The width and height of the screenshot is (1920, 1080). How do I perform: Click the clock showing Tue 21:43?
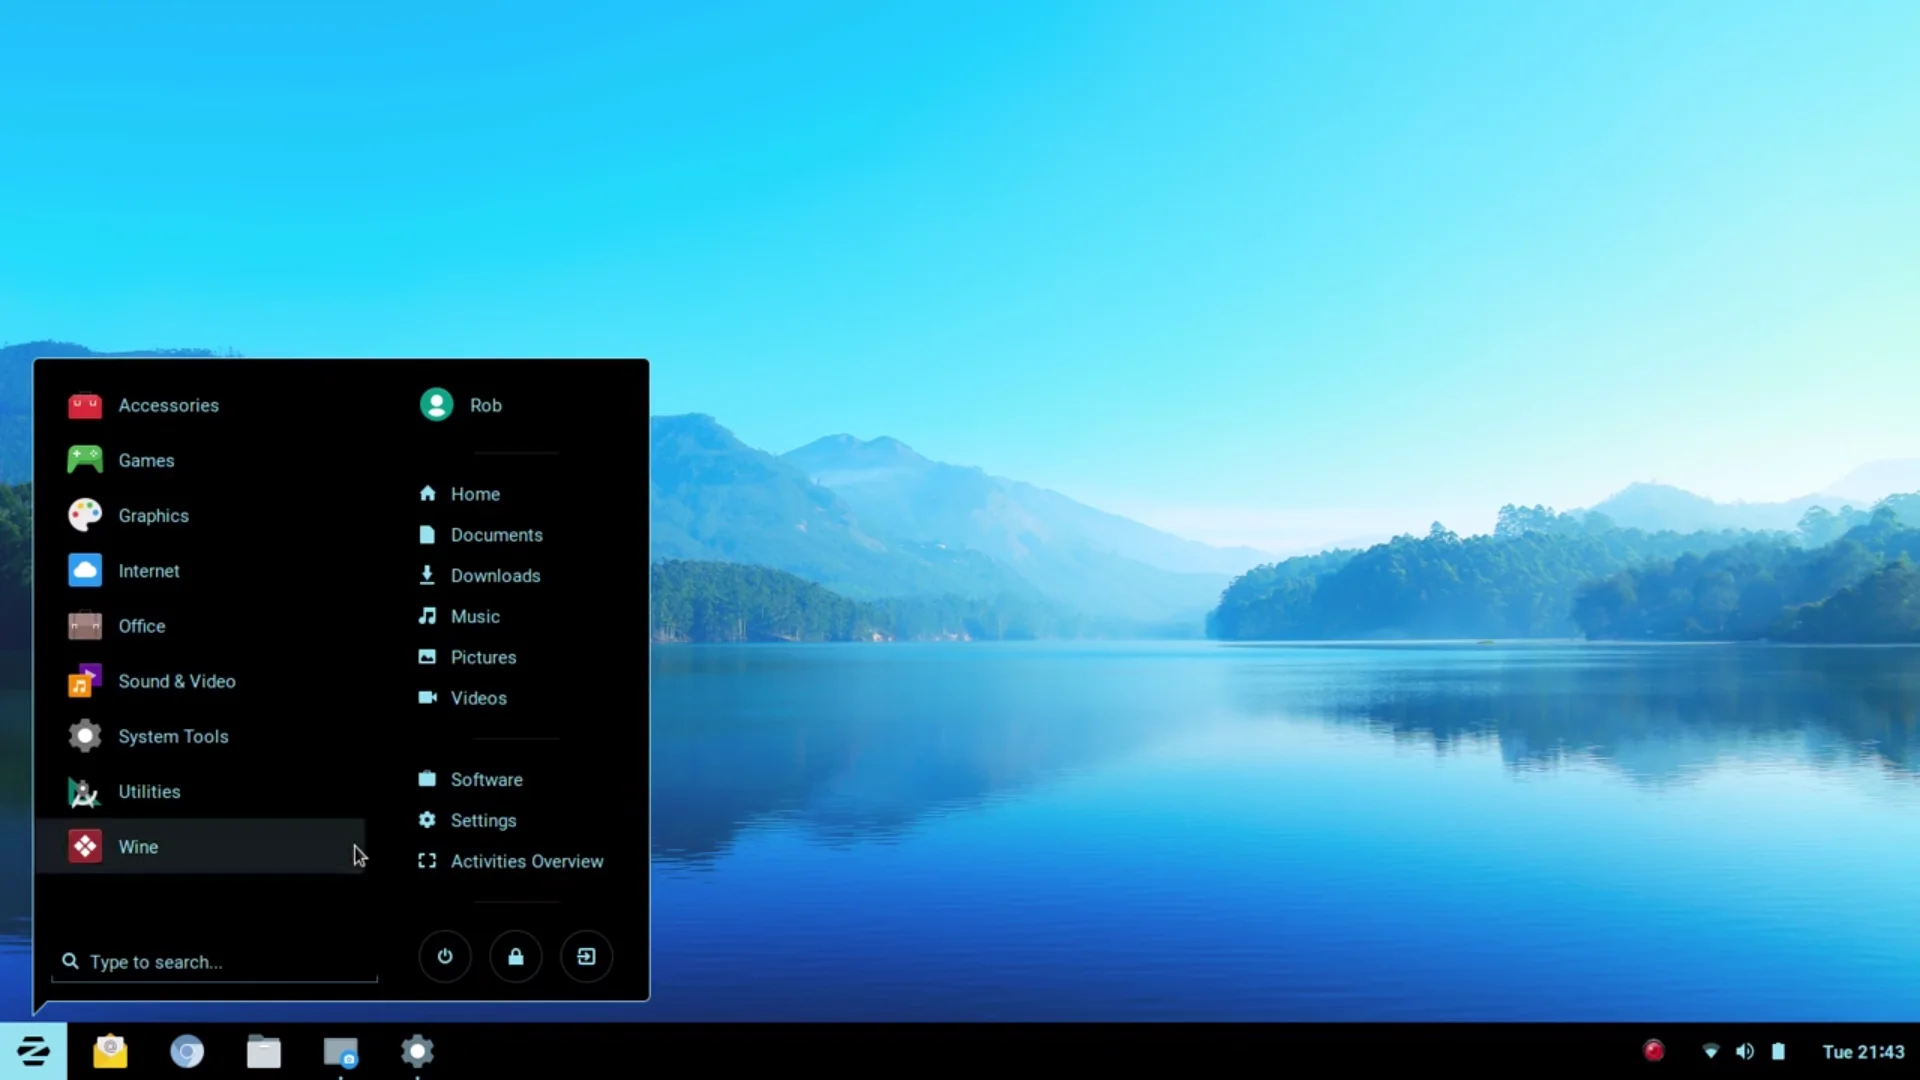tap(1862, 1051)
